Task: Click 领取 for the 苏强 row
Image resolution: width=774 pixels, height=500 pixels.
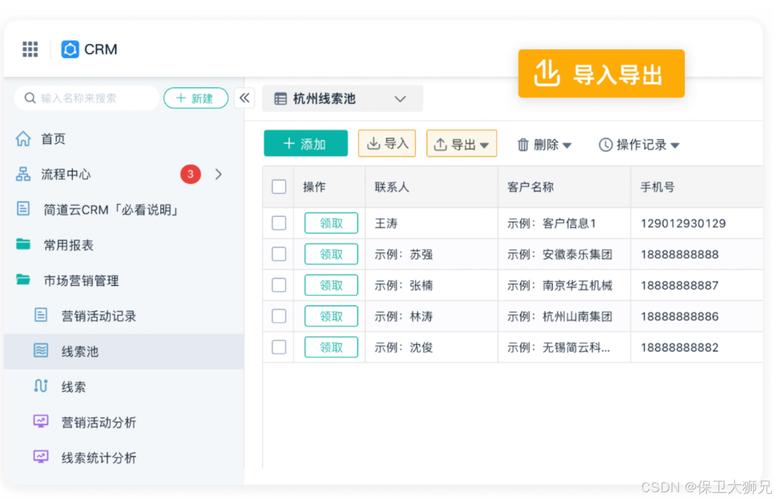Action: 331,254
